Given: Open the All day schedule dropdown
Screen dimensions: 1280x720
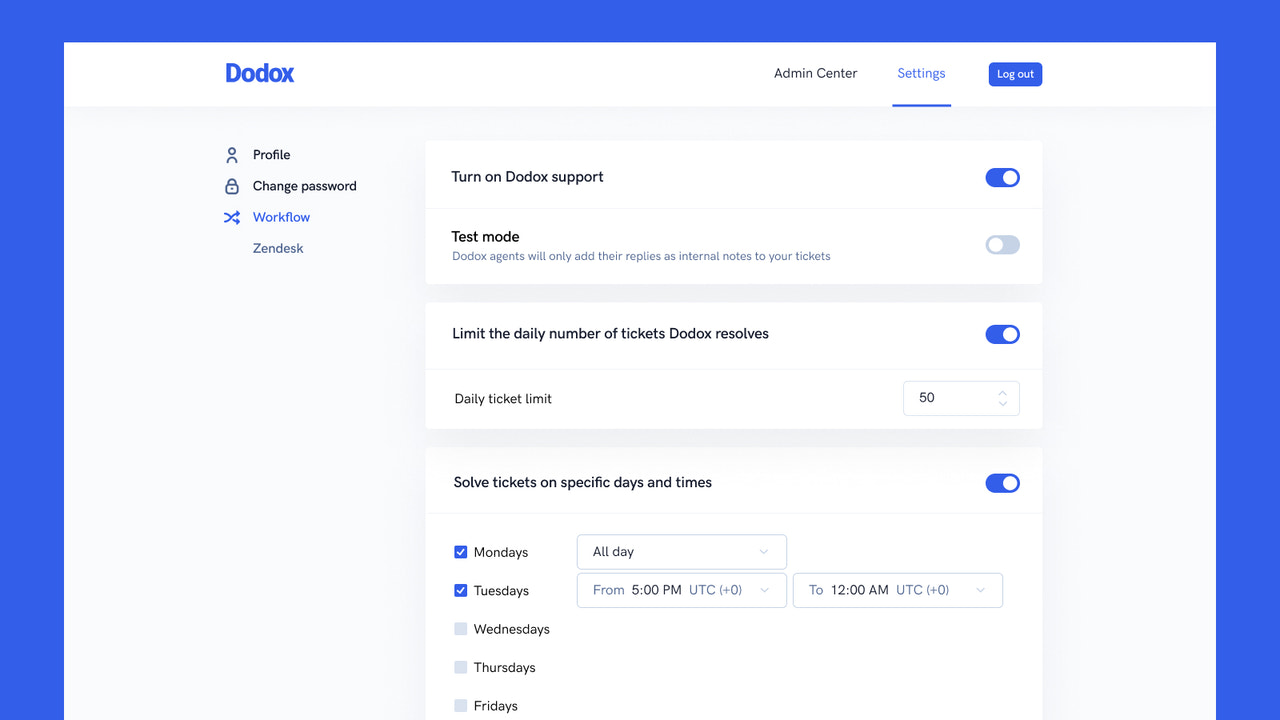Looking at the screenshot, I should pyautogui.click(x=681, y=551).
